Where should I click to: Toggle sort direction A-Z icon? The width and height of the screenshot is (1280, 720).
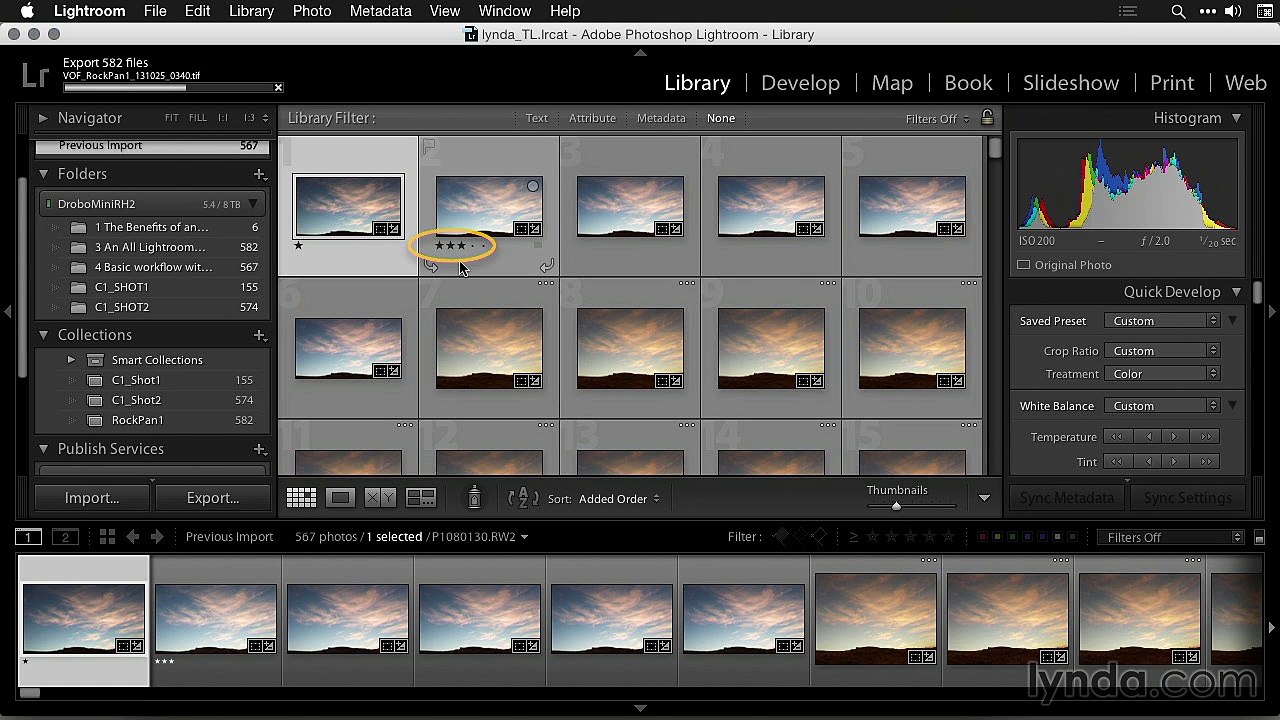tap(524, 498)
